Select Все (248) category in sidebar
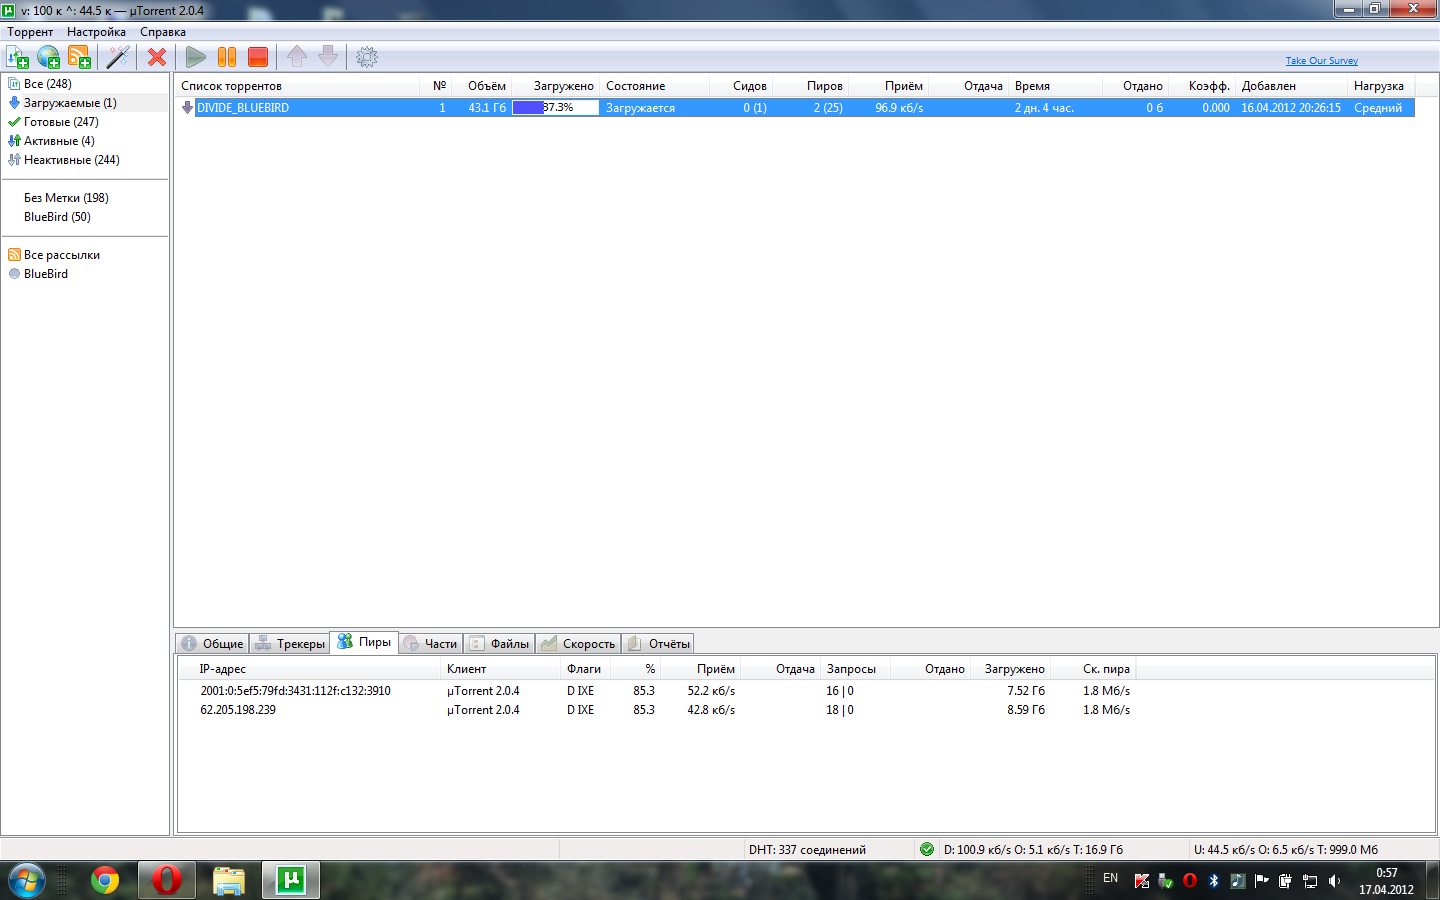Screen dimensions: 1440x900 tap(48, 84)
